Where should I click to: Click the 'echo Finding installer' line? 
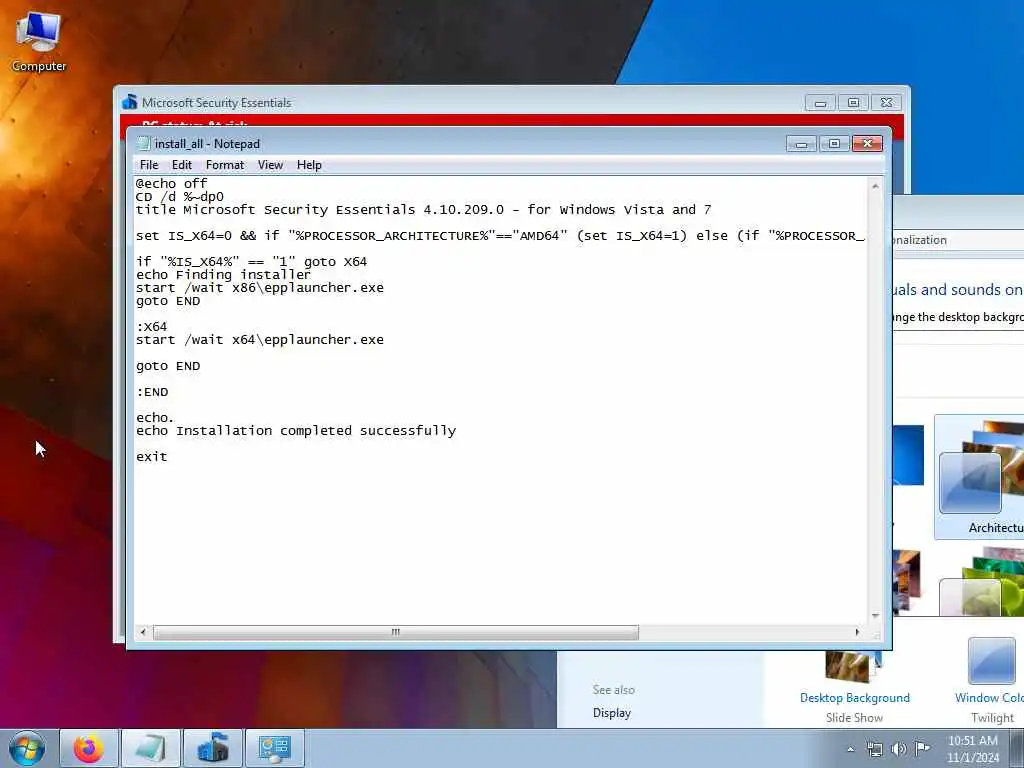pos(223,275)
